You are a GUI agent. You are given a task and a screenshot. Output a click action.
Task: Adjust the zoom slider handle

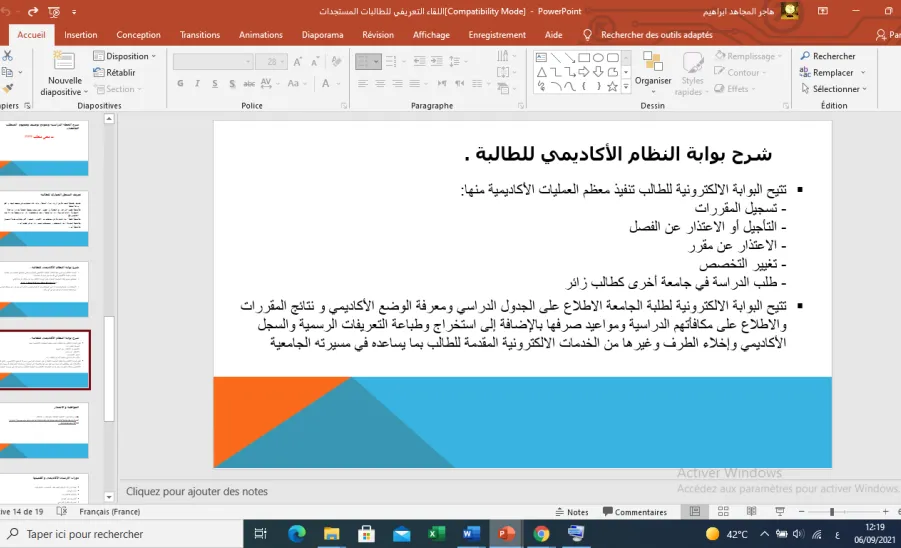coord(831,511)
